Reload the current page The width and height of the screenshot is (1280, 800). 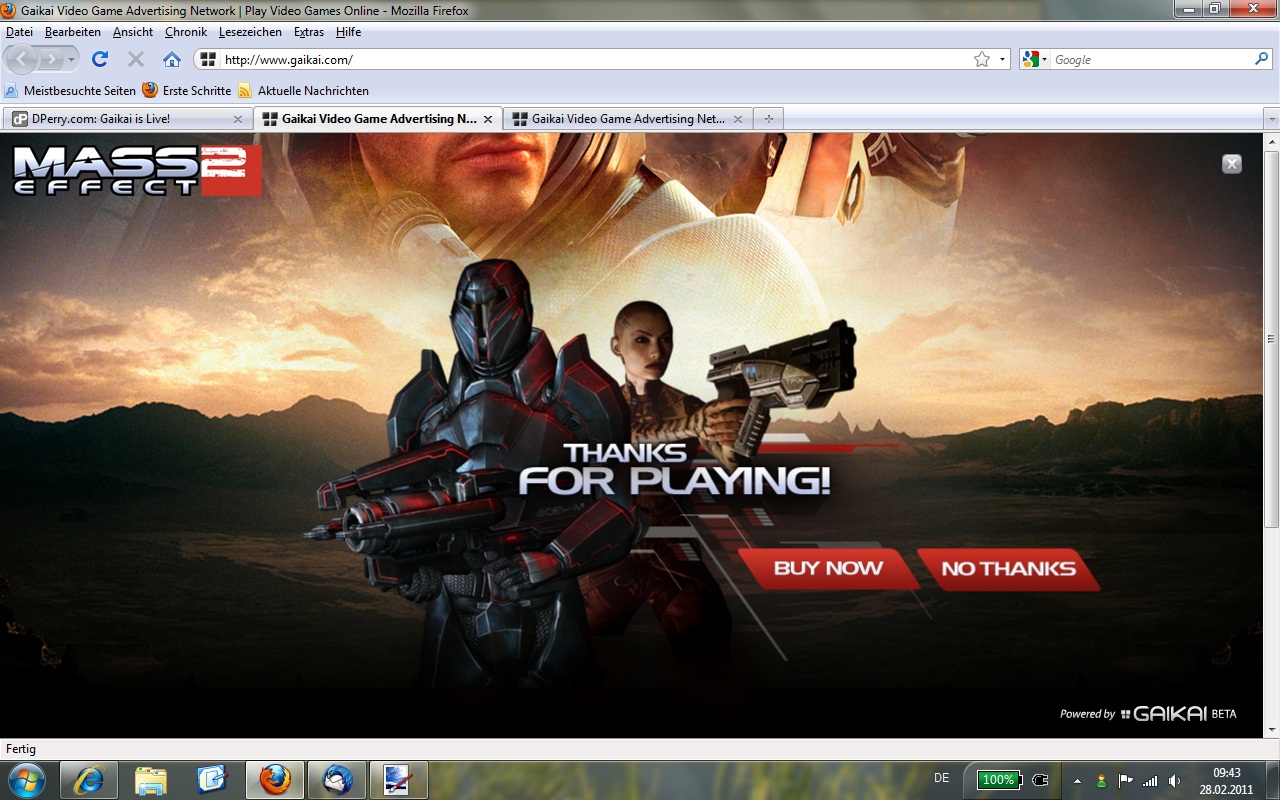[98, 58]
